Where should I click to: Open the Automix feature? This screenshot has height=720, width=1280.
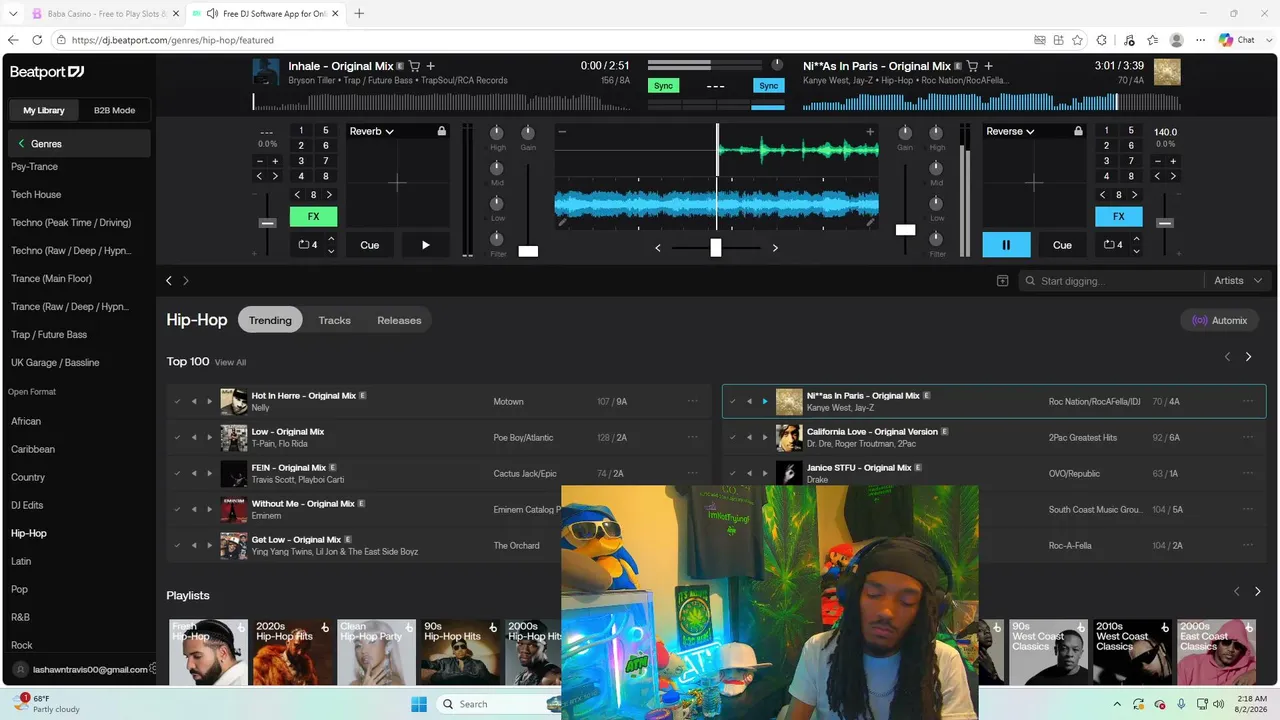pos(1219,321)
